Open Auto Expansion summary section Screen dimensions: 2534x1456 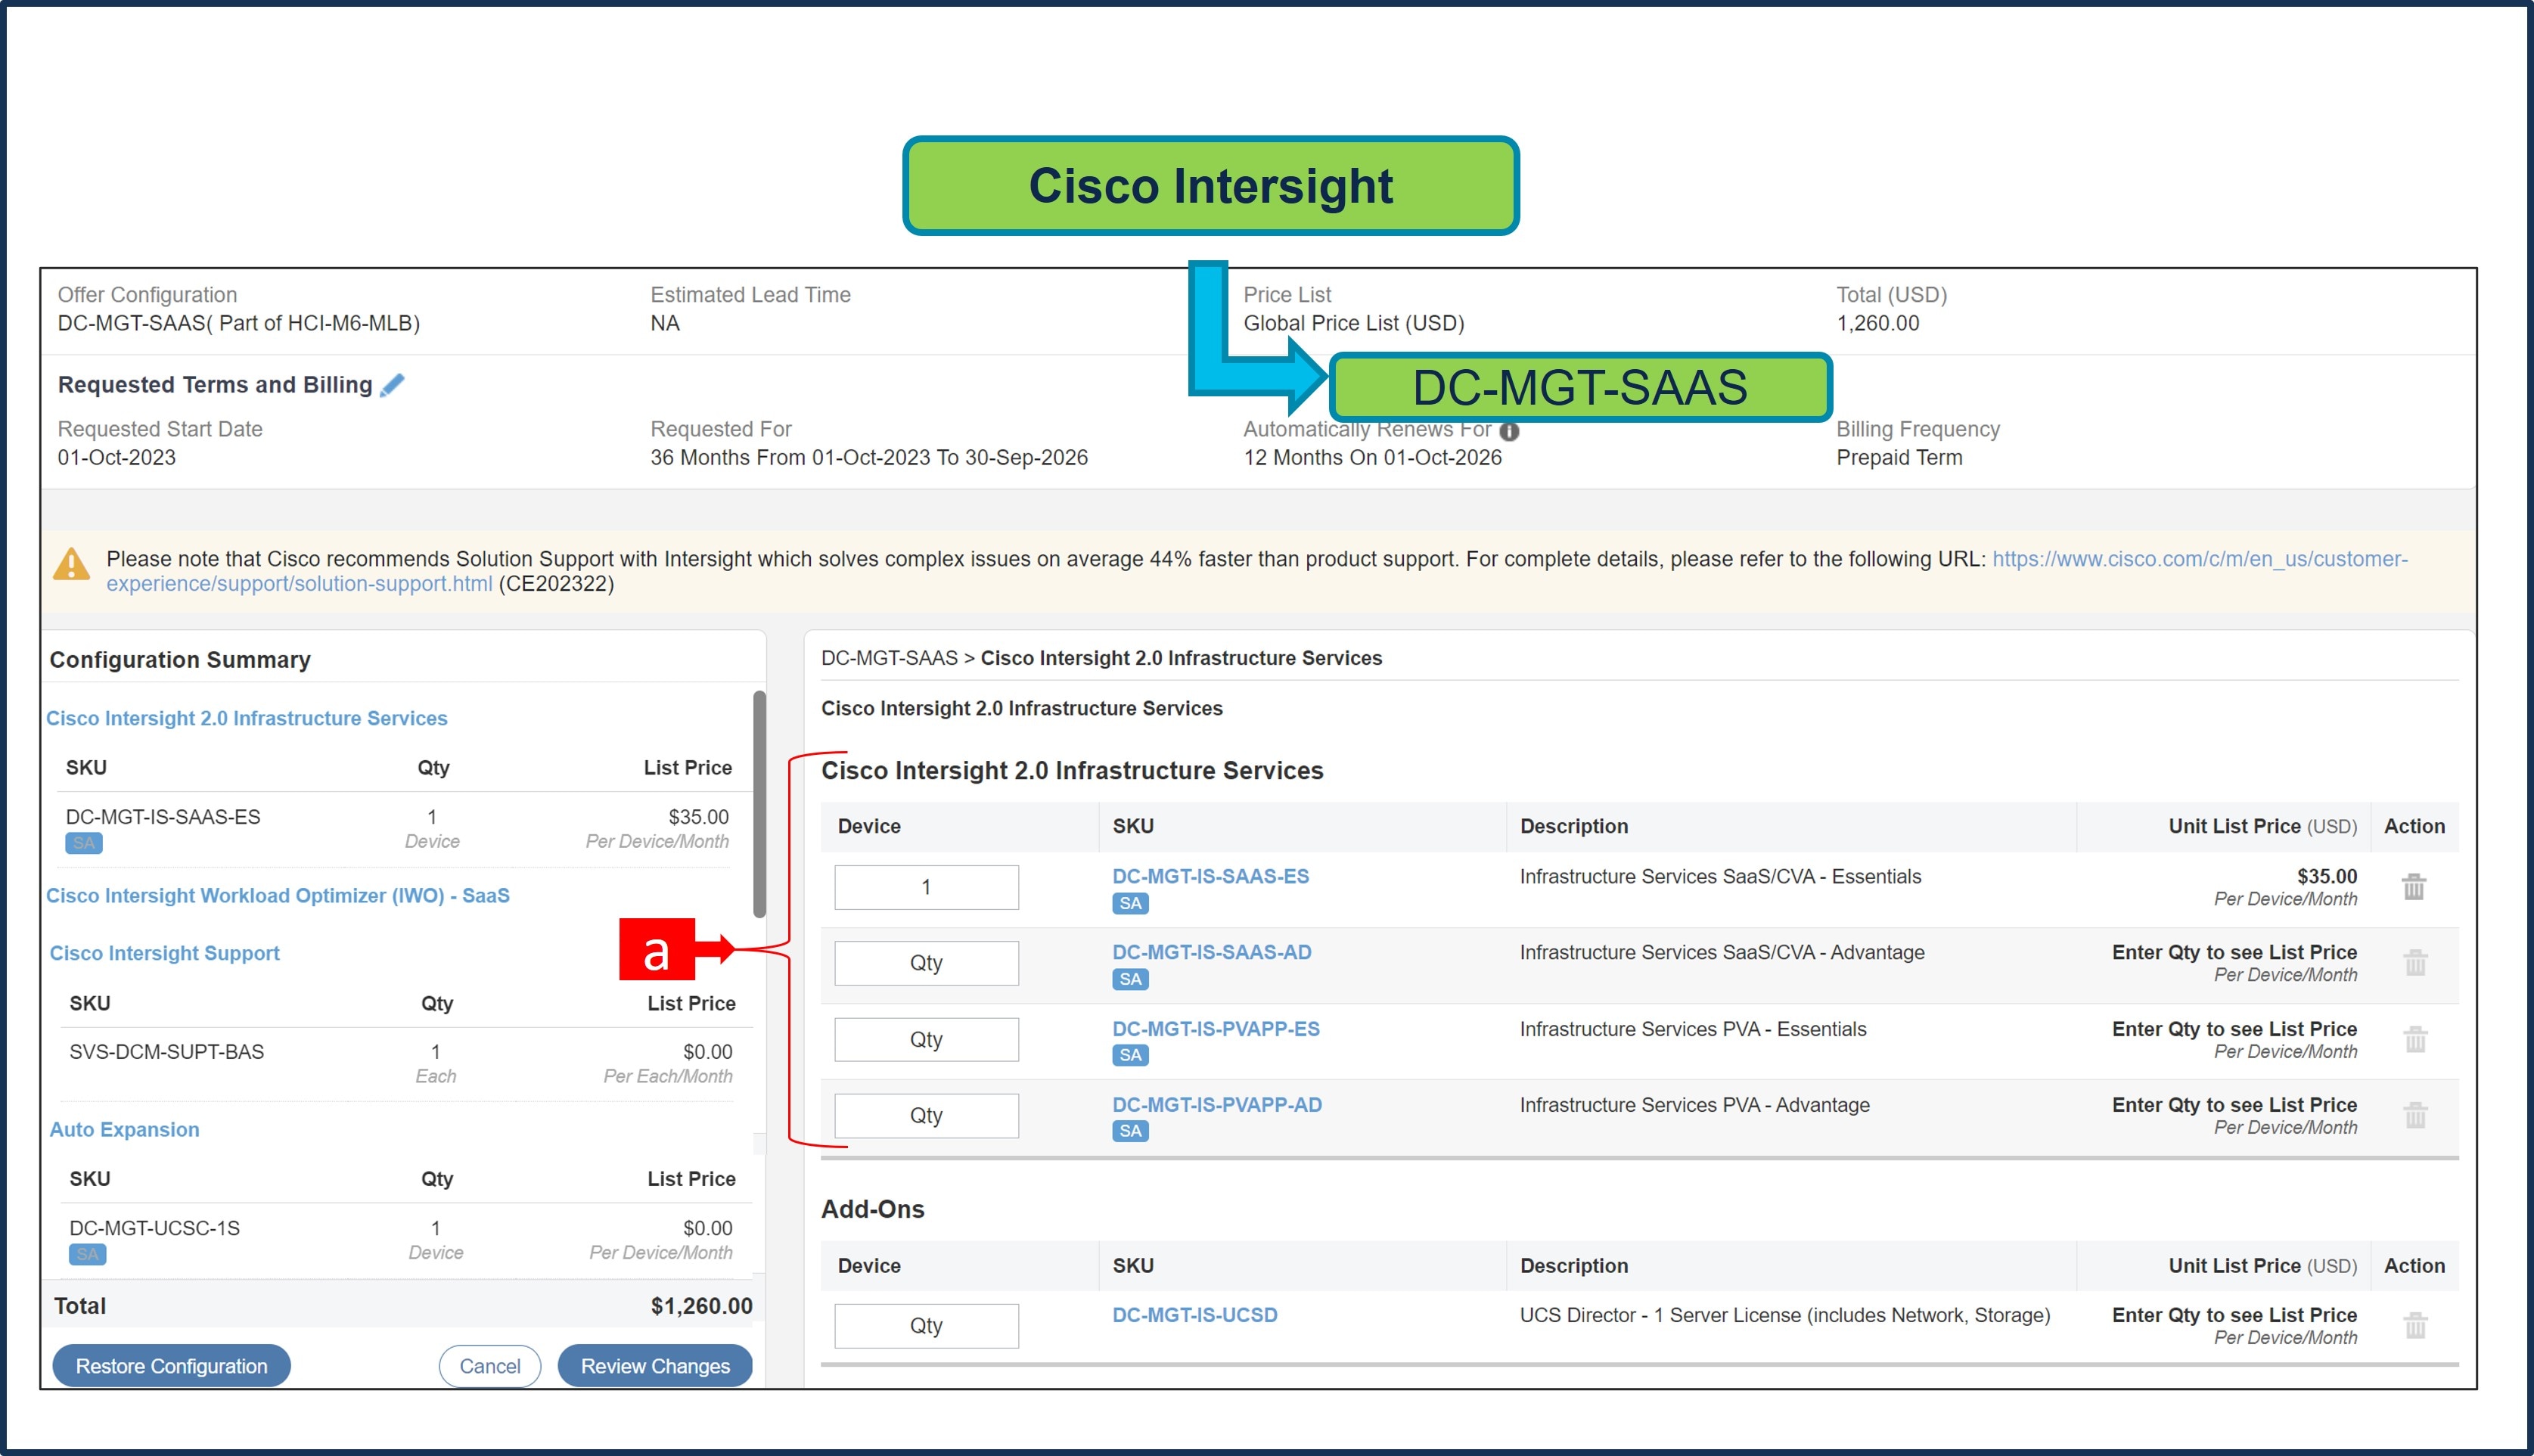(x=124, y=1129)
